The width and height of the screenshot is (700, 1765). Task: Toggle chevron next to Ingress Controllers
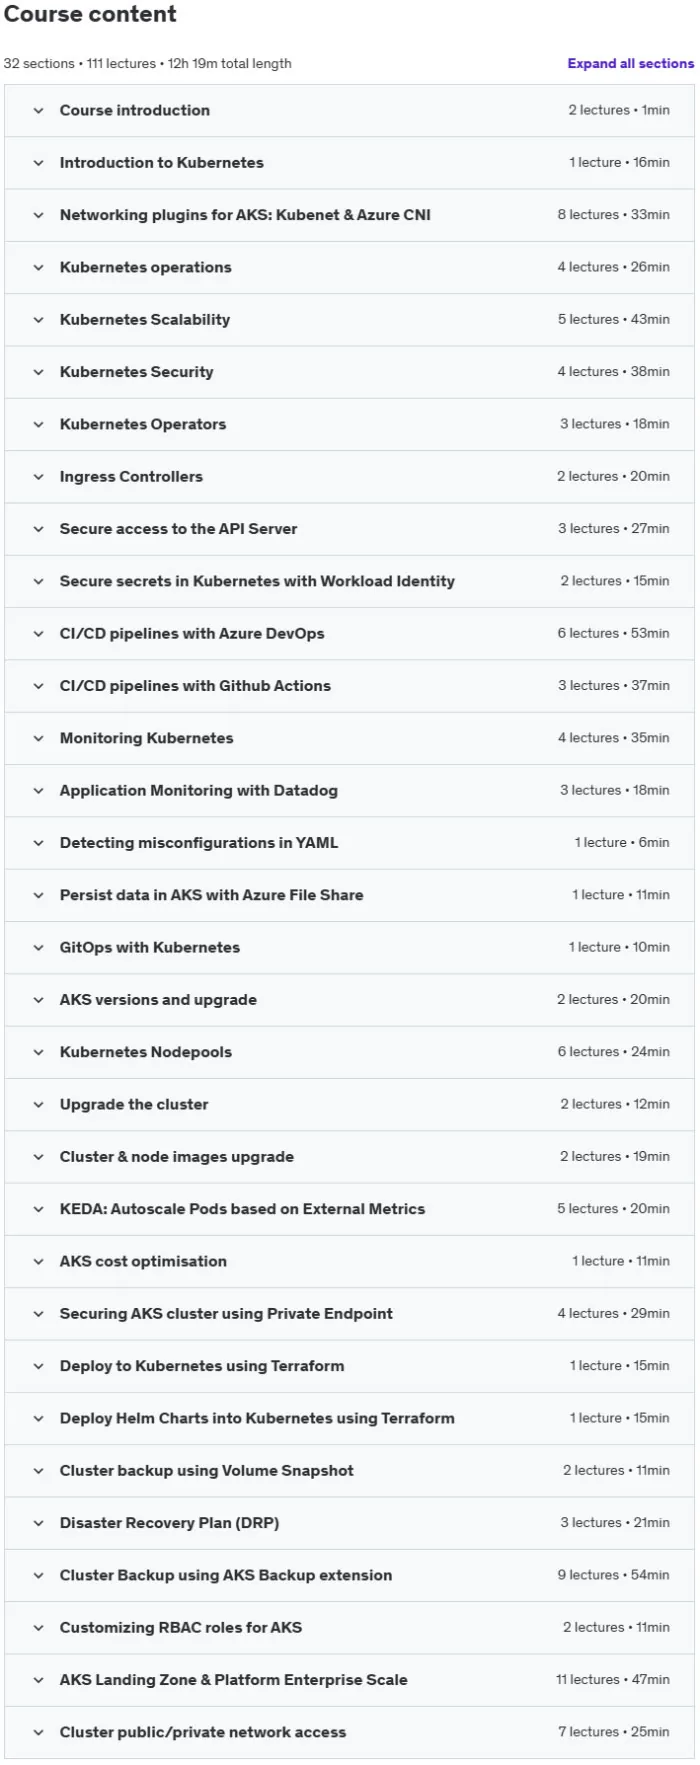click(38, 477)
